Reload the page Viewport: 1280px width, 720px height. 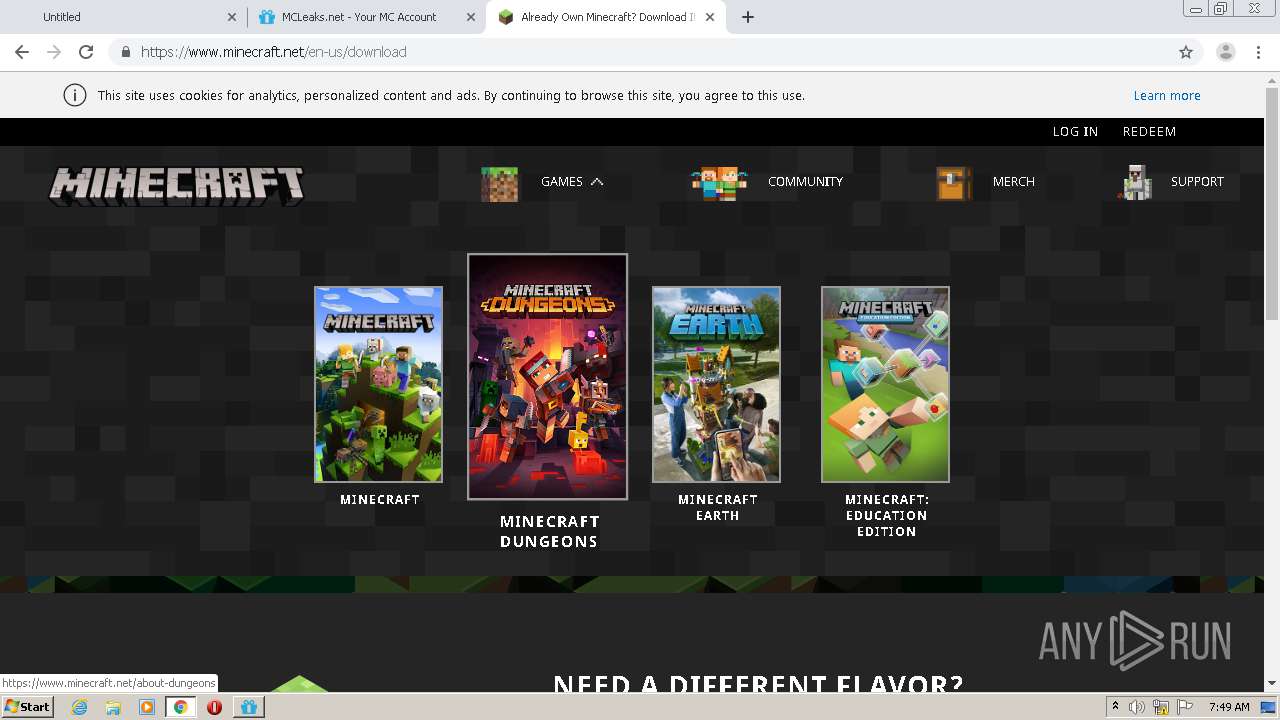pyautogui.click(x=86, y=52)
